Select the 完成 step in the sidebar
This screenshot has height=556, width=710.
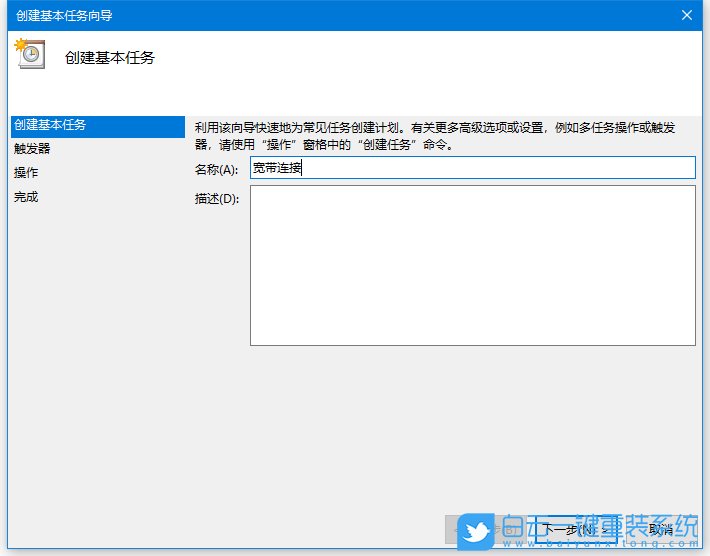[26, 197]
